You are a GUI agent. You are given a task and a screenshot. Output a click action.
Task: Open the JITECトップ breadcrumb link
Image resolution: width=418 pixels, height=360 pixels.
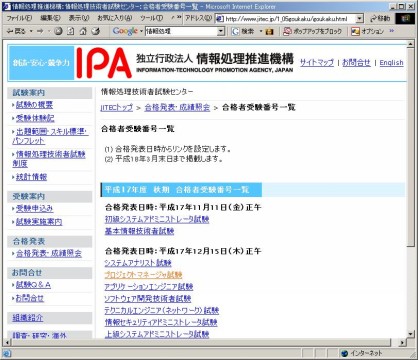[117, 107]
